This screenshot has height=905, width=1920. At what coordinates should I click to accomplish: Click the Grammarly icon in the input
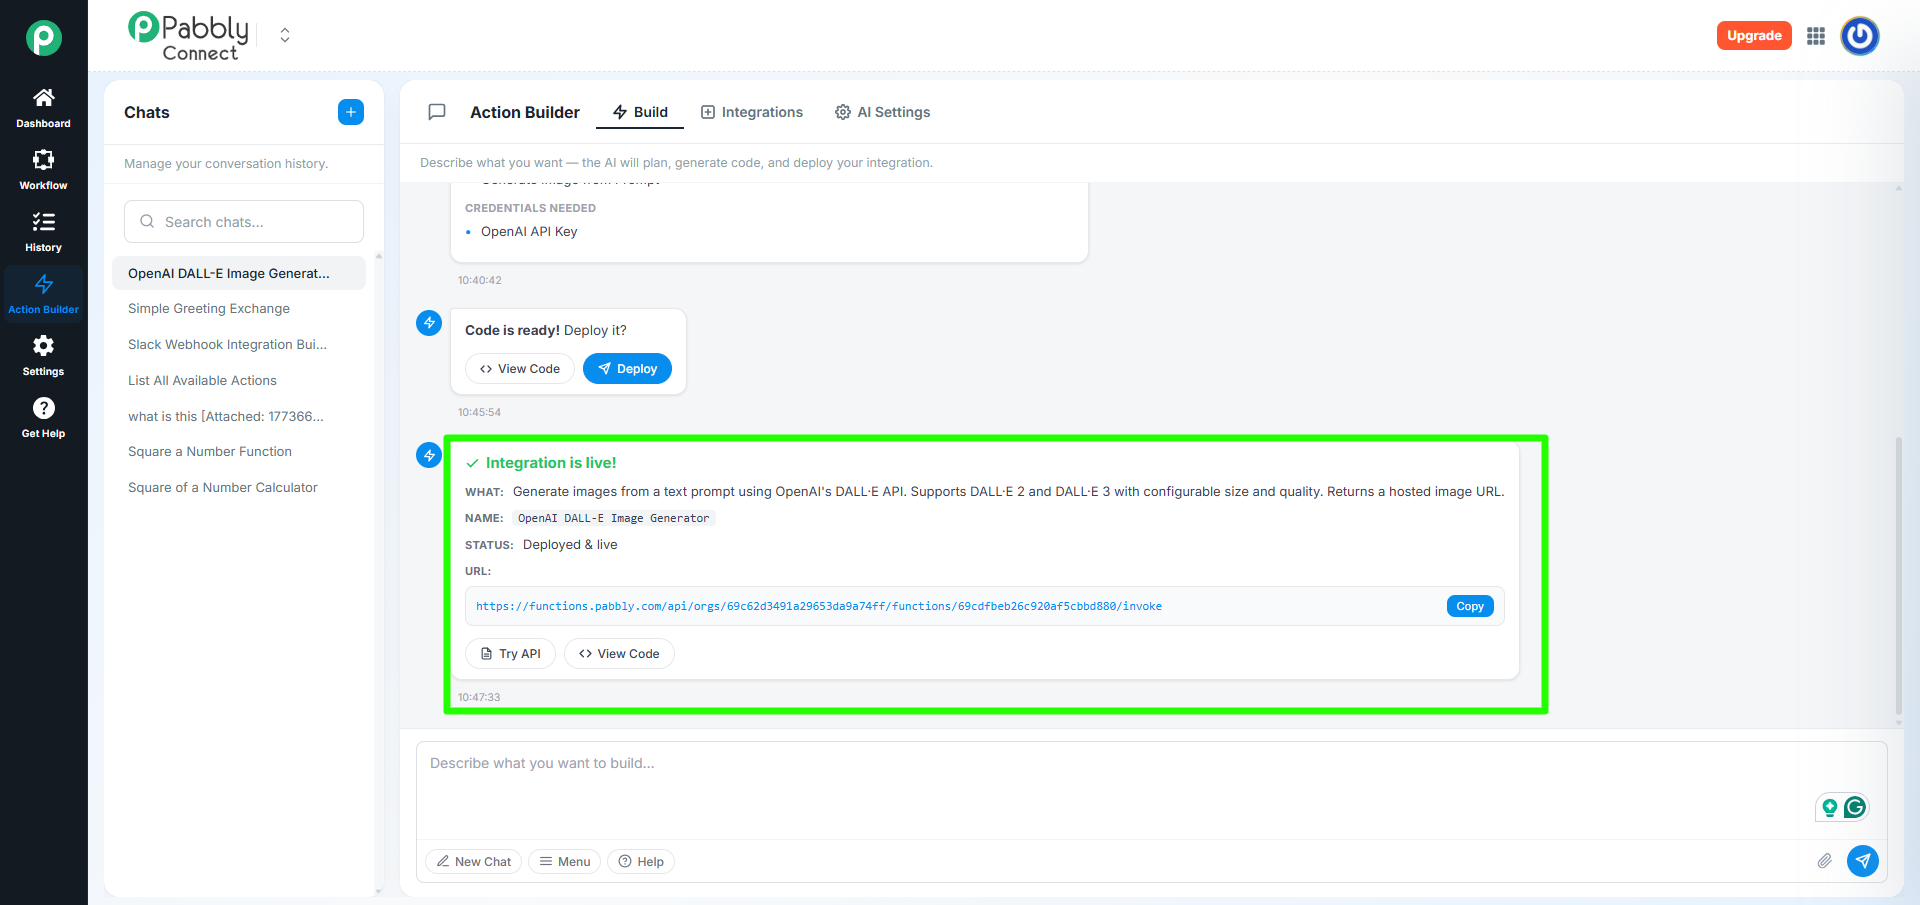coord(1855,807)
